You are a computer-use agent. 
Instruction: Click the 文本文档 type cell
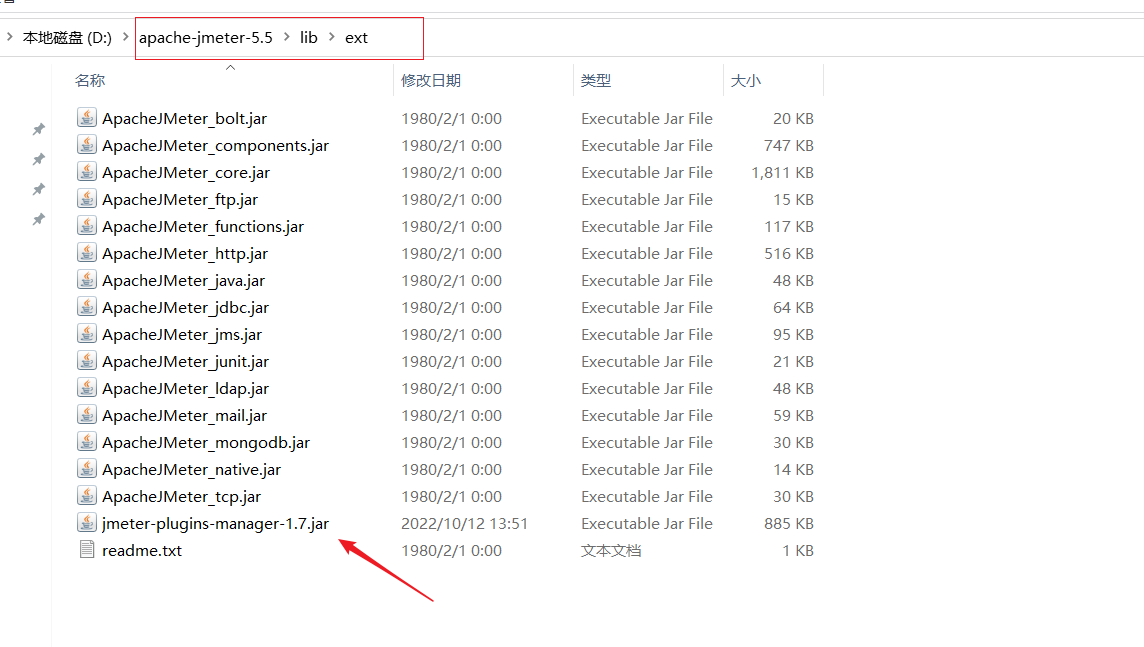(611, 550)
